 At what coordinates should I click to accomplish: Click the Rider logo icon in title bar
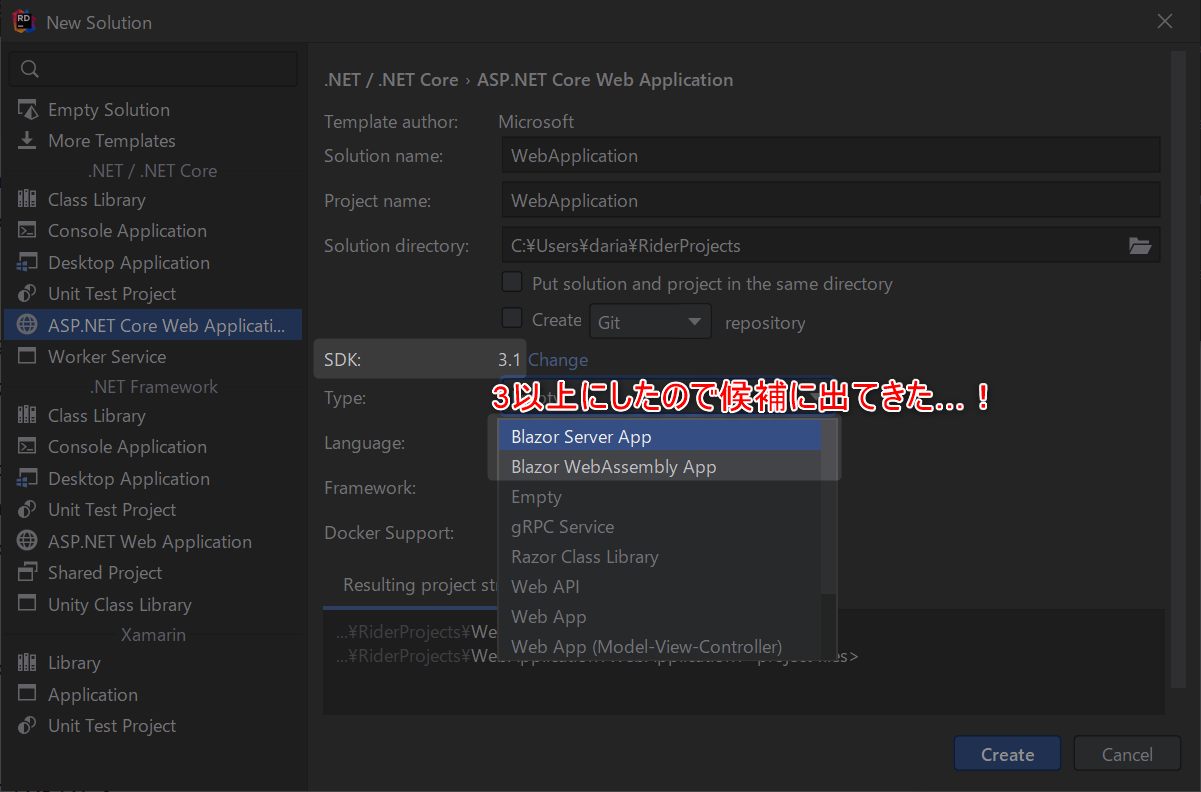point(24,22)
